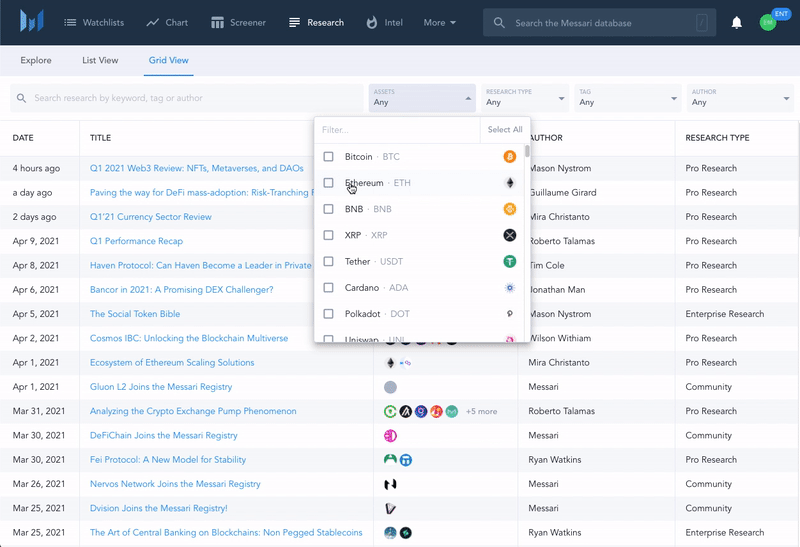Viewport: 800px width, 547px height.
Task: Focus the assets Filter input
Action: [x=397, y=130]
